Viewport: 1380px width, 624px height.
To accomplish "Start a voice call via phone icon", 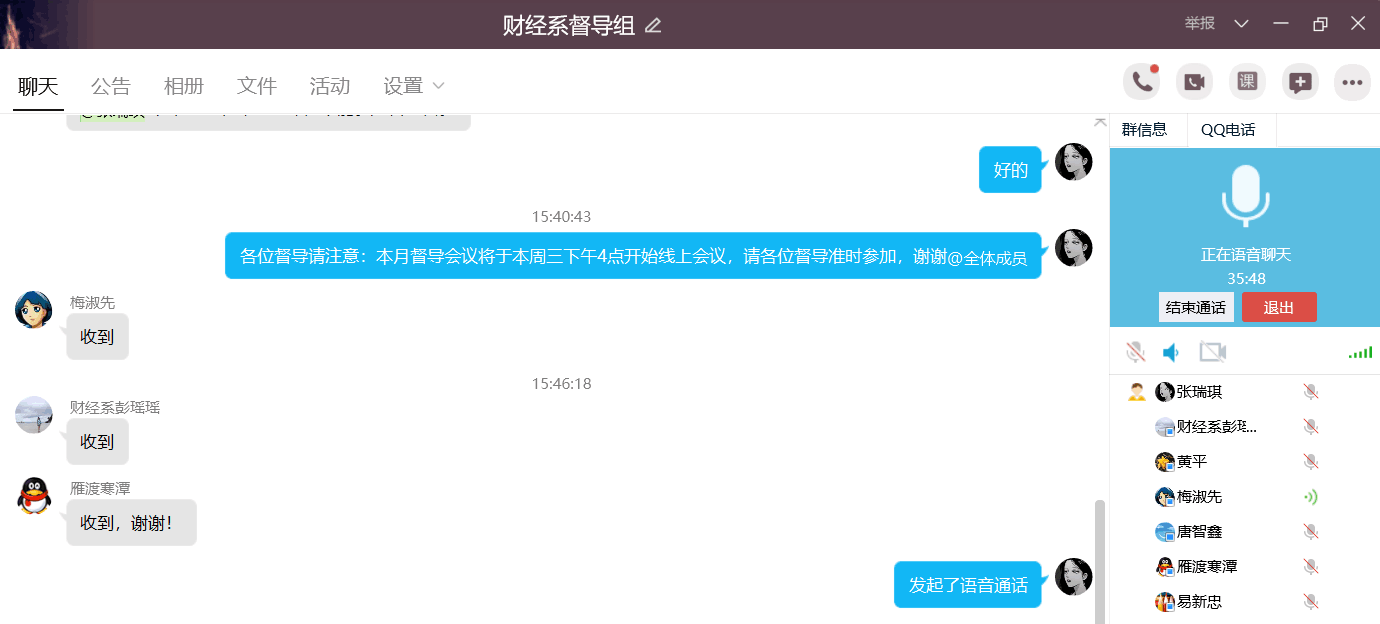I will coord(1142,82).
